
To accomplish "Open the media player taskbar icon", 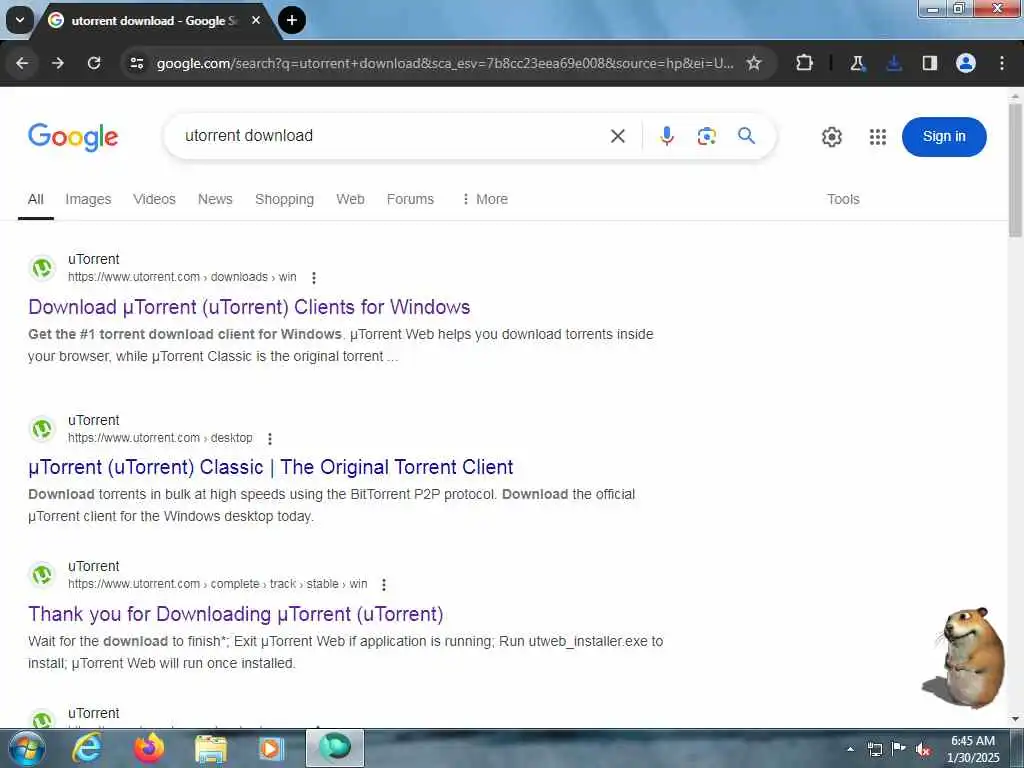I will [272, 748].
